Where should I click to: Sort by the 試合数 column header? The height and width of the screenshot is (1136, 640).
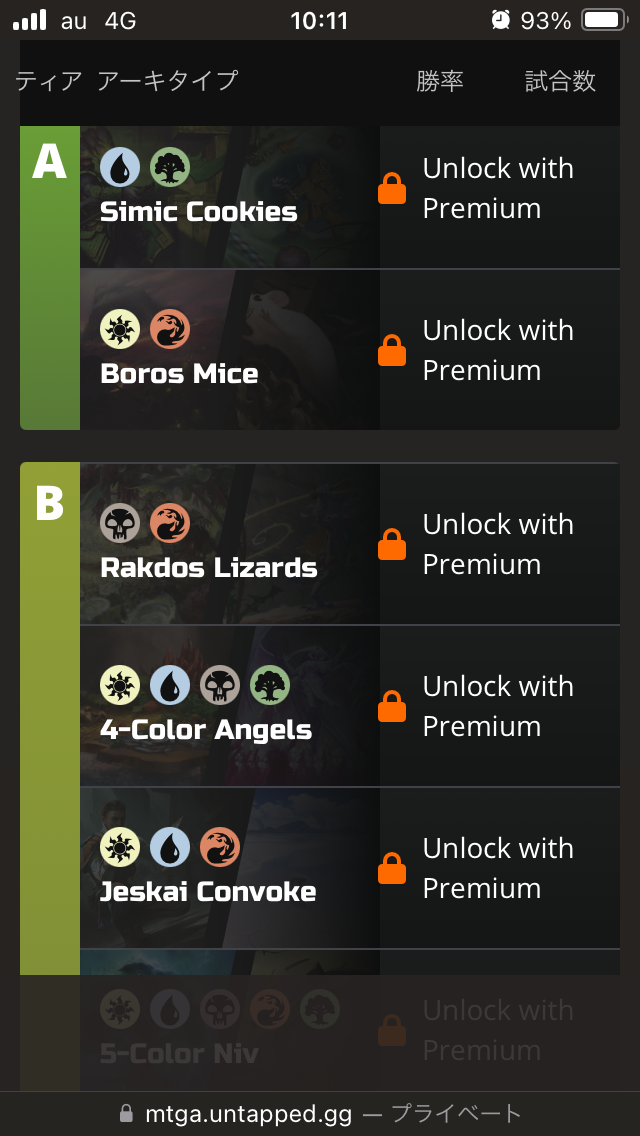pyautogui.click(x=560, y=81)
